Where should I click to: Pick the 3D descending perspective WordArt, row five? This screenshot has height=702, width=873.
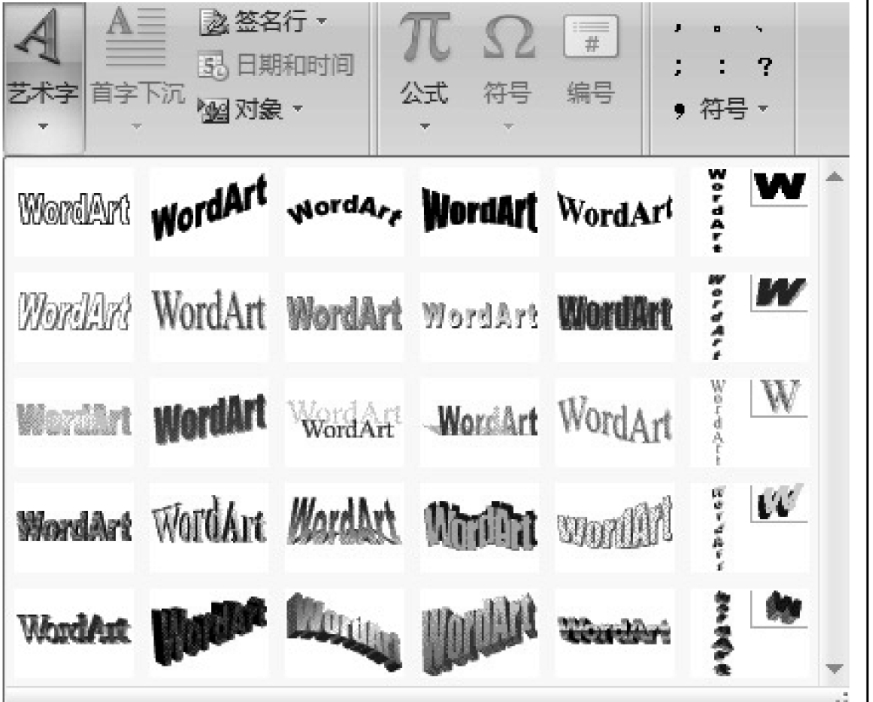tap(344, 632)
